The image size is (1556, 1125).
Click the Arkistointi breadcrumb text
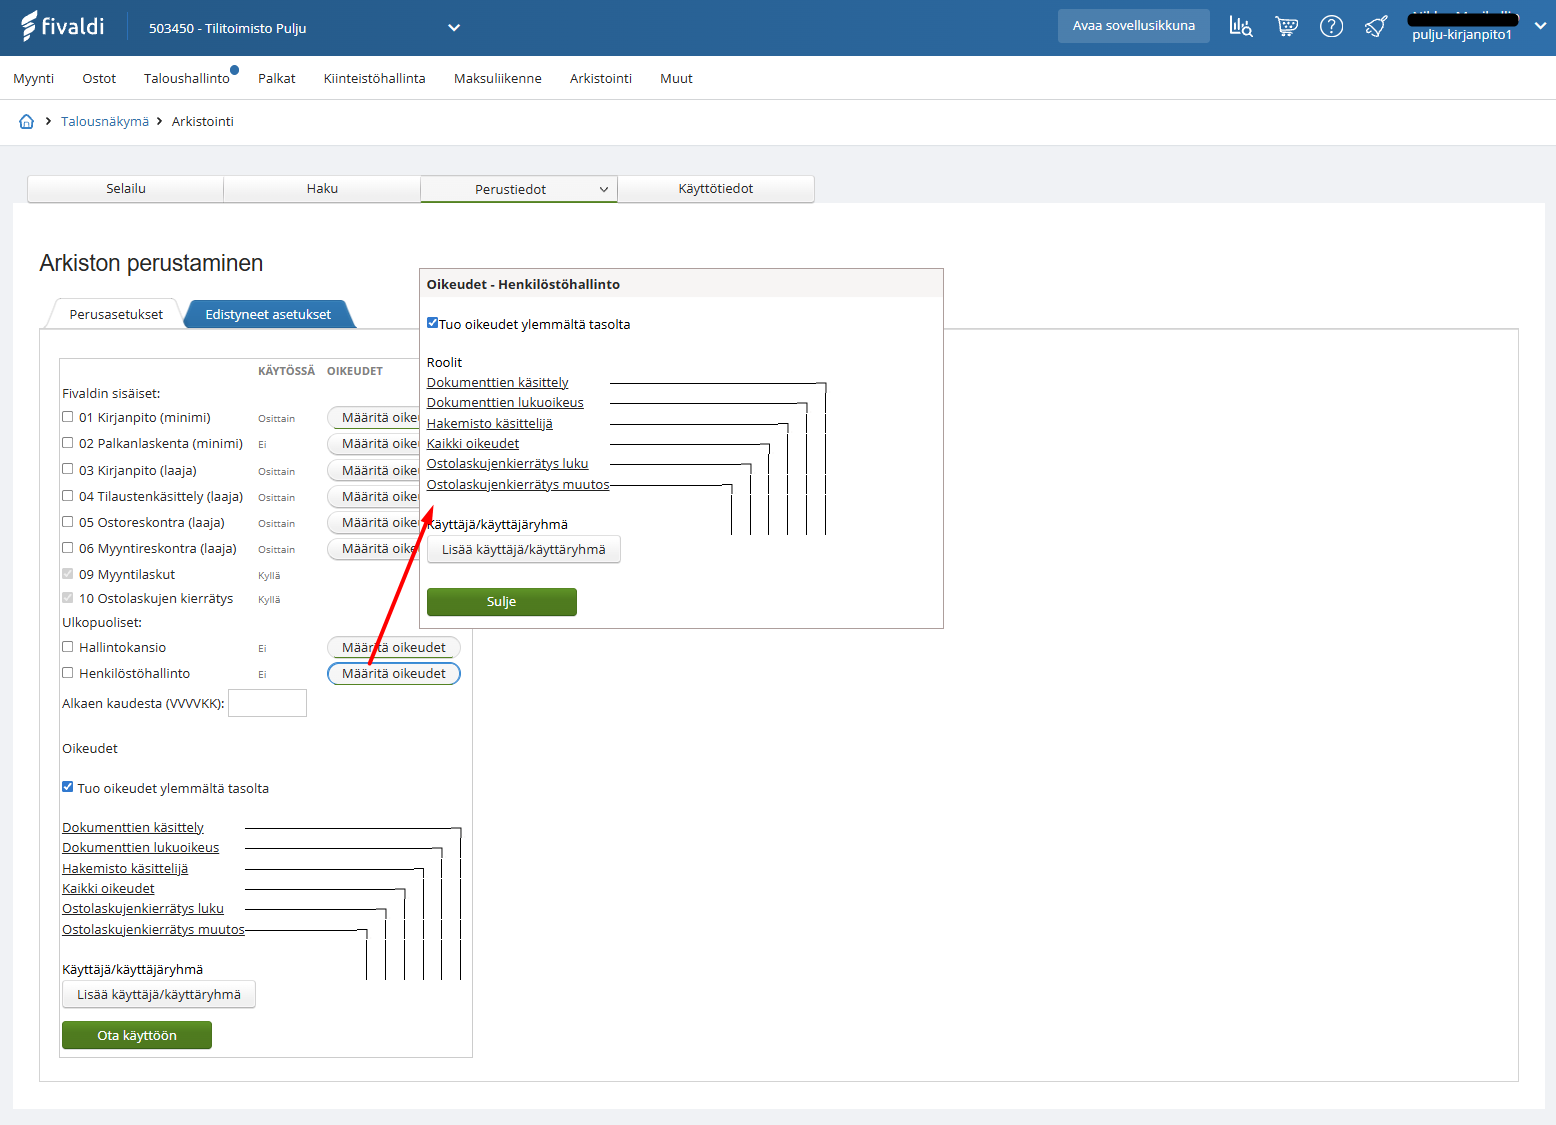point(203,122)
